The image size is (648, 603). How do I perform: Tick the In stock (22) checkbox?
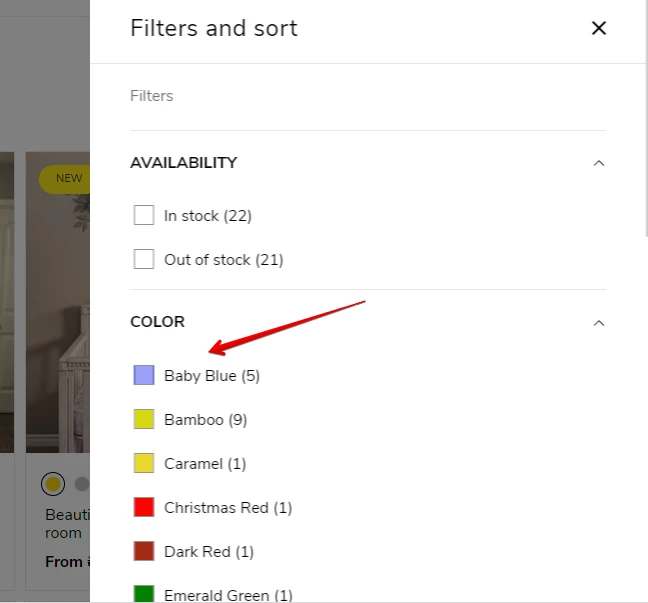144,215
